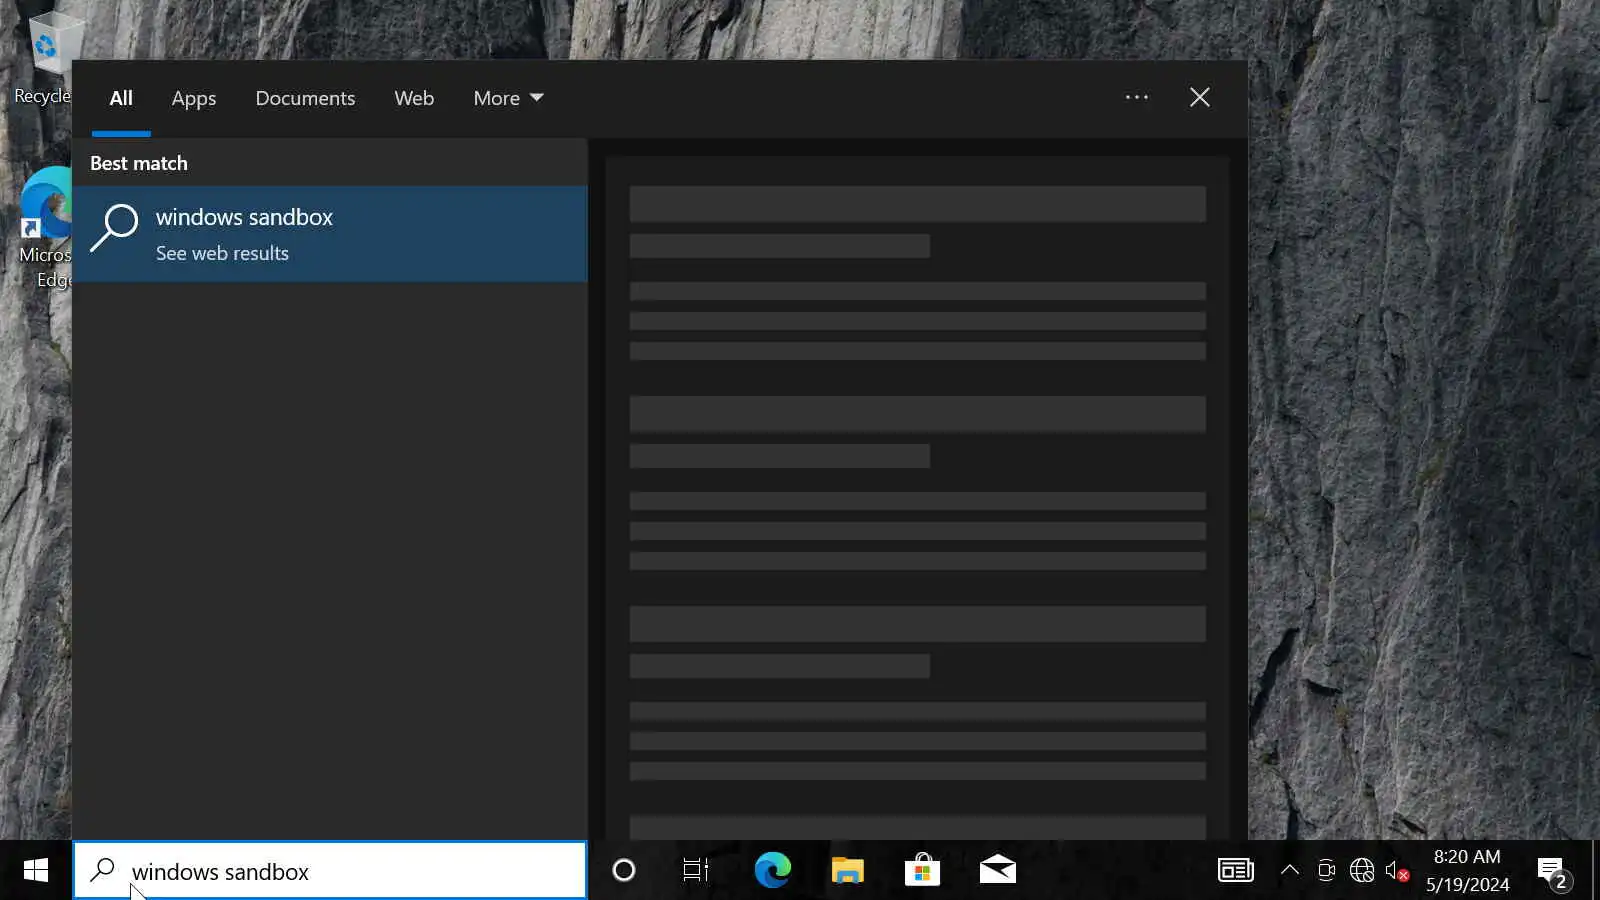
Task: Switch to the All search tab
Action: [121, 98]
